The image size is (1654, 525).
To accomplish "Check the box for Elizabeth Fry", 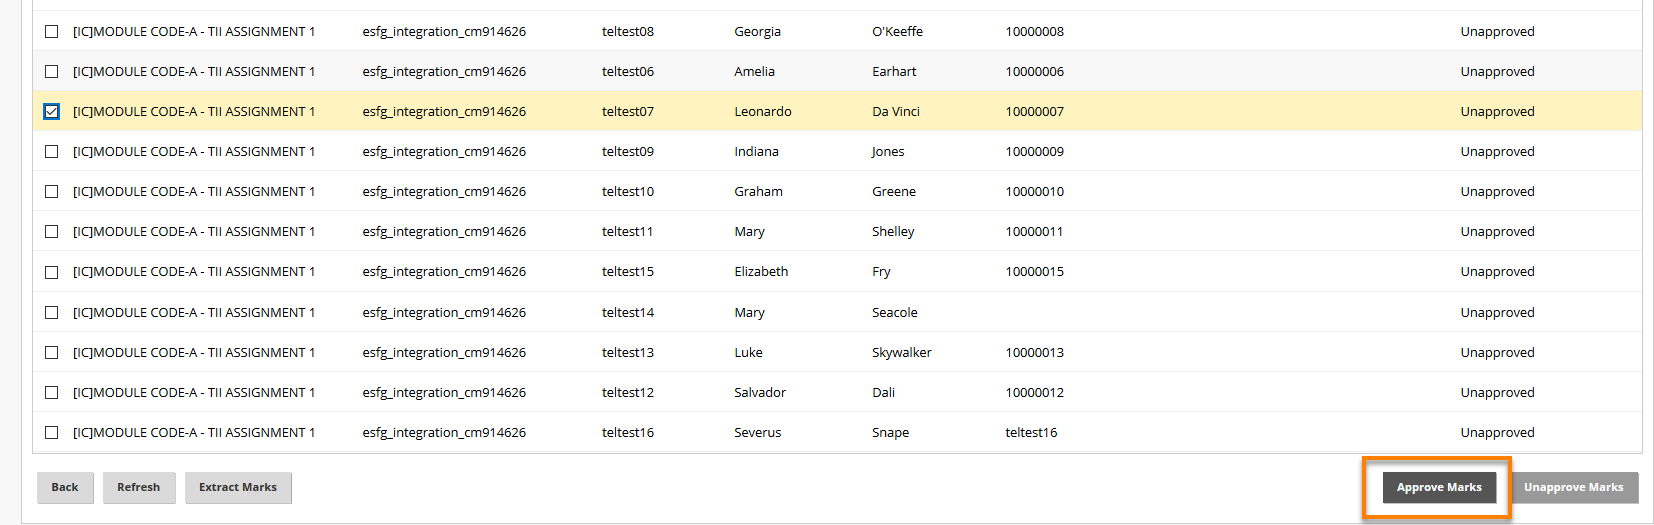I will click(52, 272).
